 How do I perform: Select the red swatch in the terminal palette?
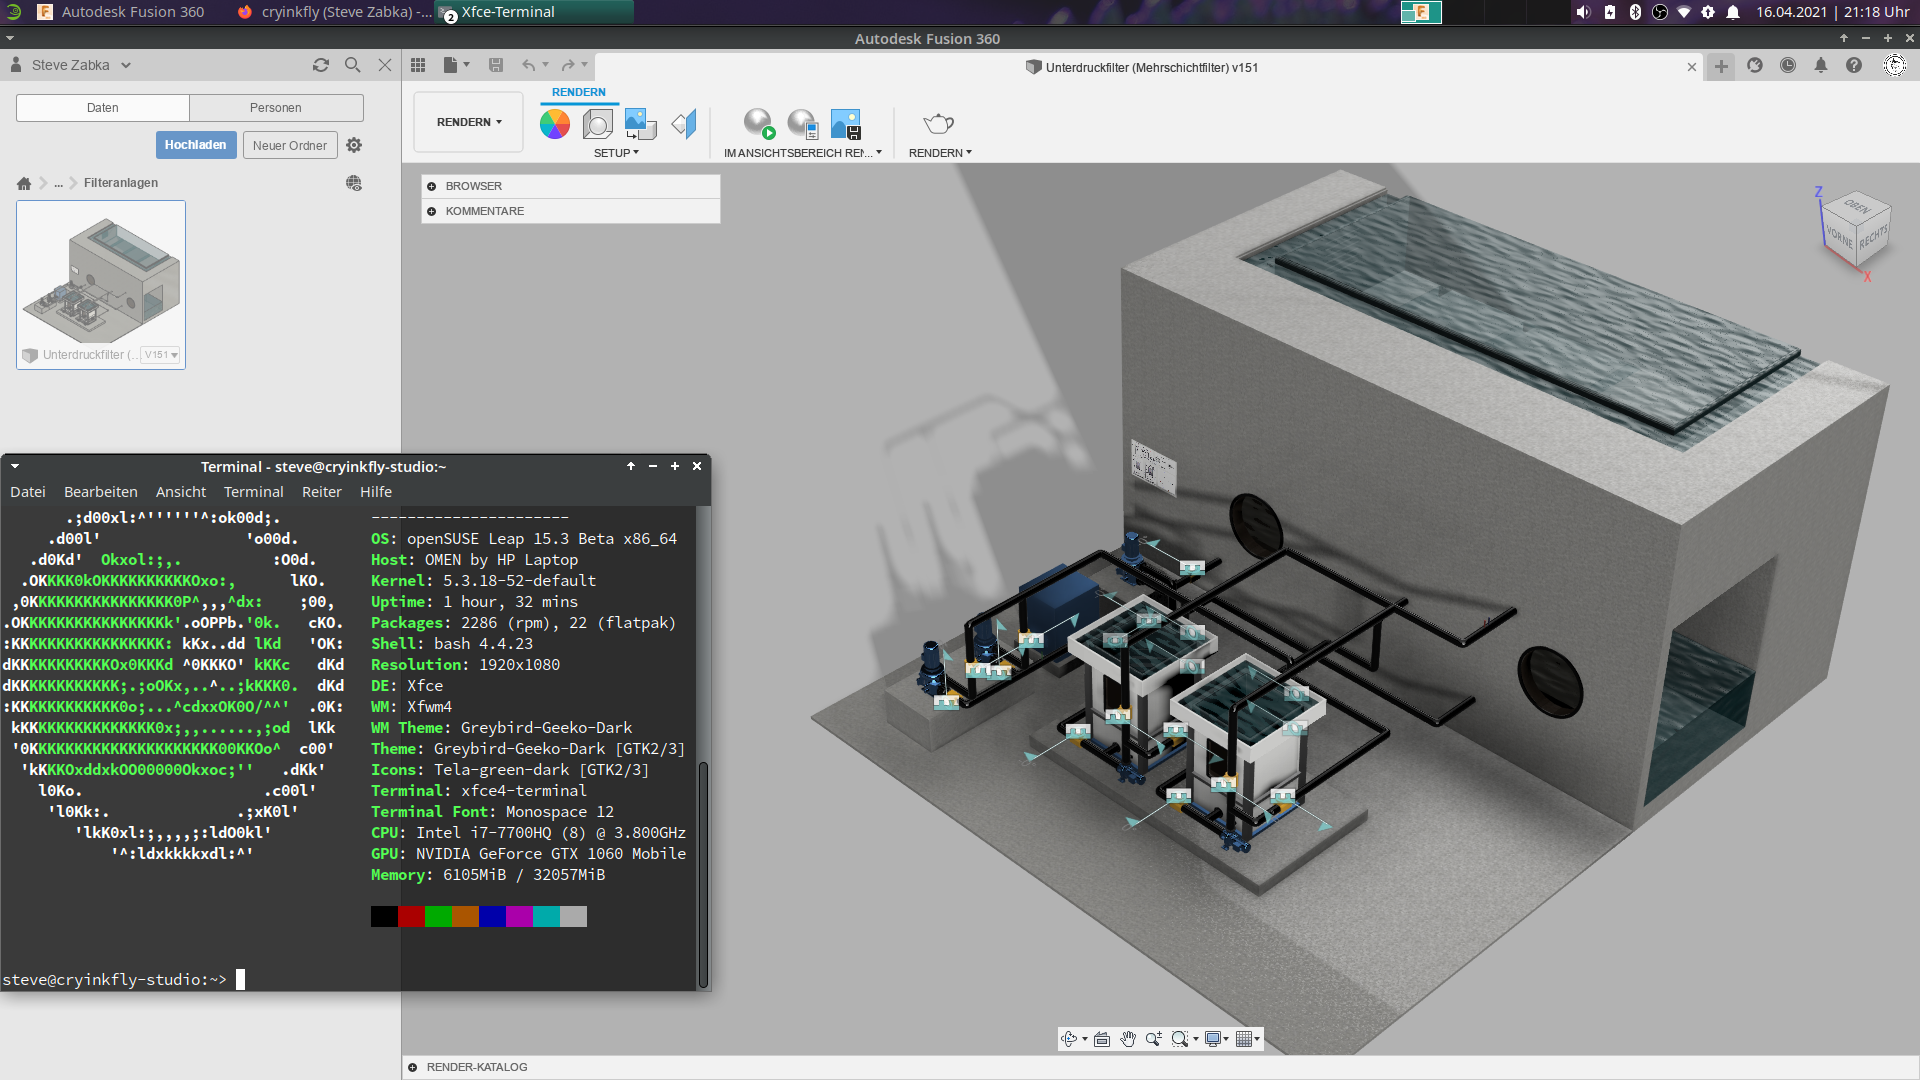[411, 915]
